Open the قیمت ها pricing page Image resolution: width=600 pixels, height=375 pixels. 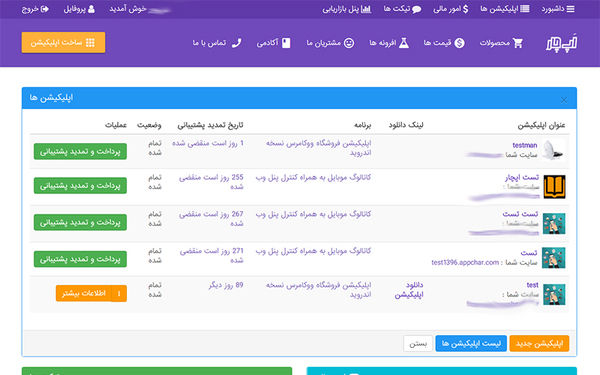(444, 43)
